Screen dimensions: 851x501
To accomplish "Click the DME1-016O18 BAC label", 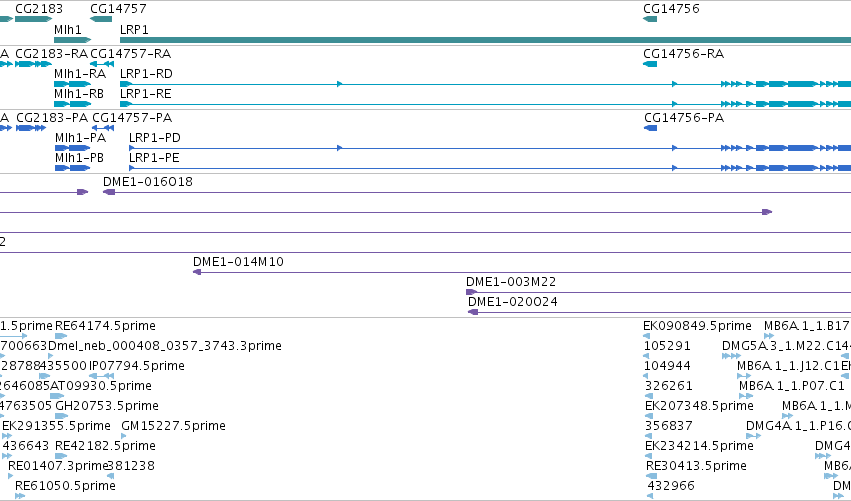I will pos(148,182).
